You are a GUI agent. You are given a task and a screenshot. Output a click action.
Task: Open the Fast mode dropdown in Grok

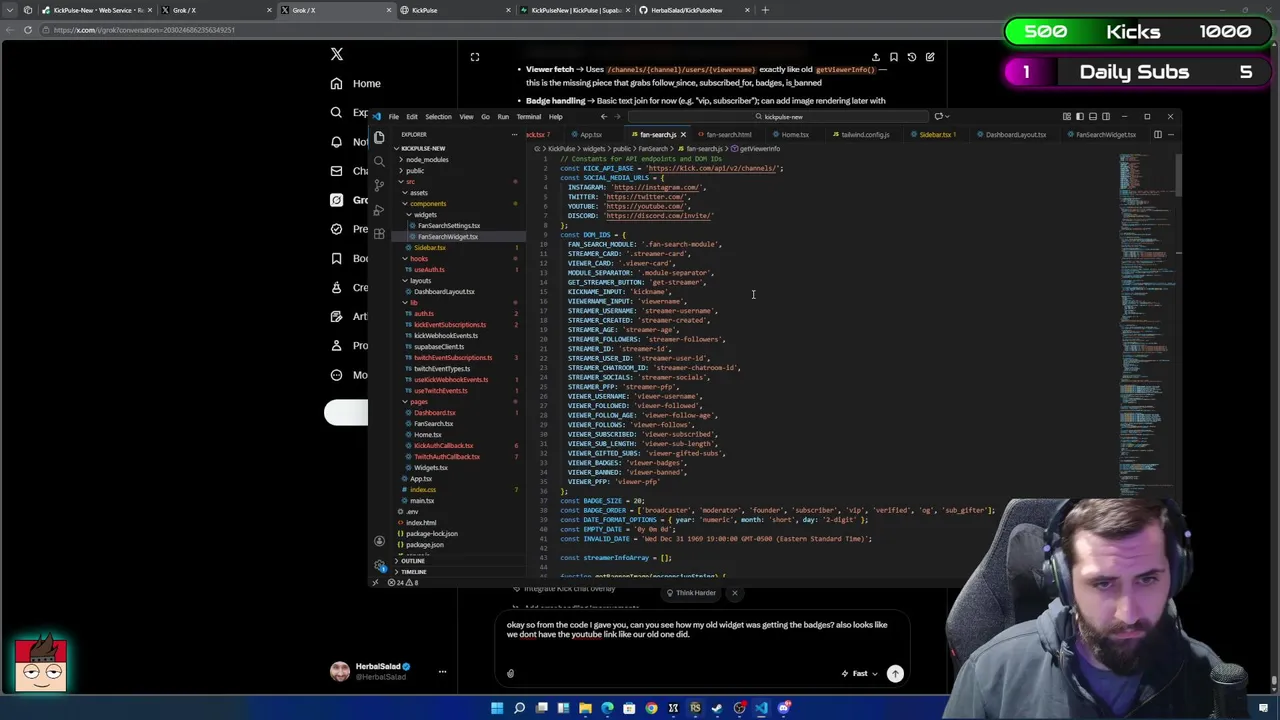point(859,673)
